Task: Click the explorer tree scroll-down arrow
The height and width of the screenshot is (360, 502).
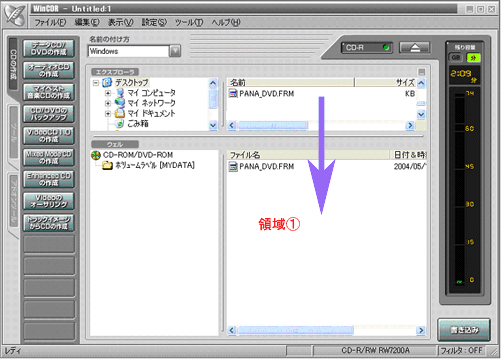Action: click(213, 125)
